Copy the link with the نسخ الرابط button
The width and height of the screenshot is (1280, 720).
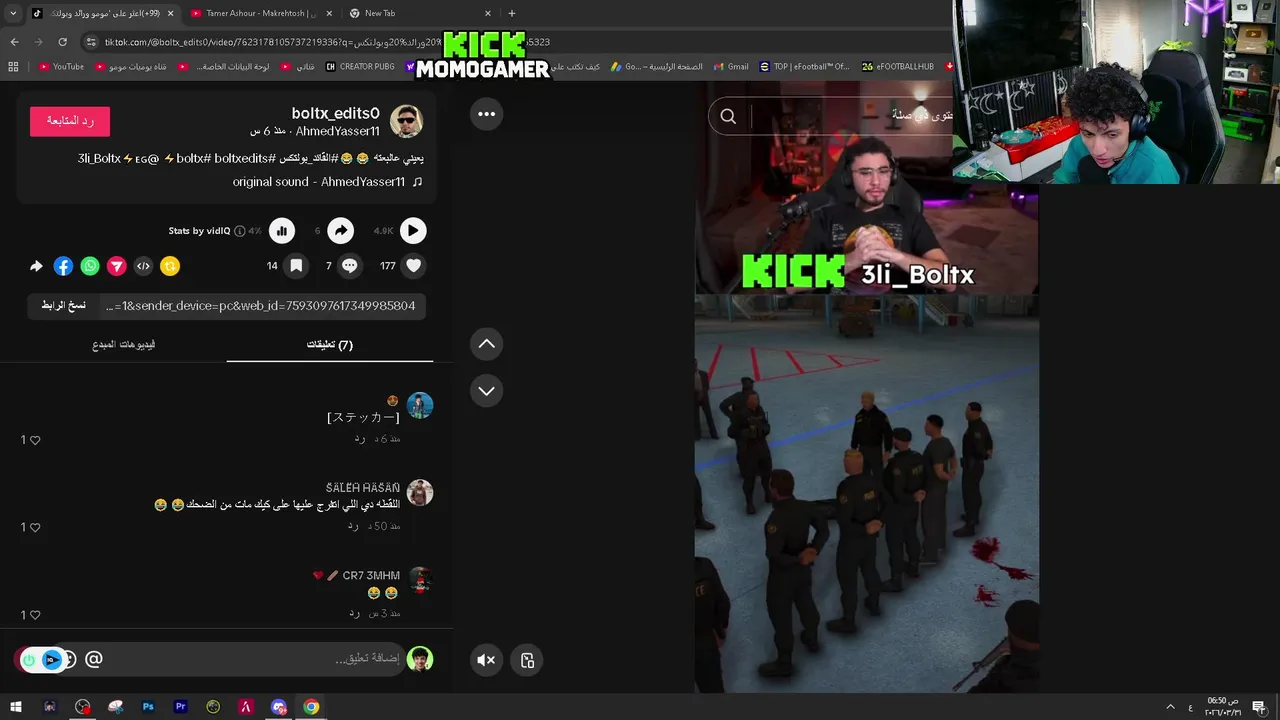pos(64,306)
